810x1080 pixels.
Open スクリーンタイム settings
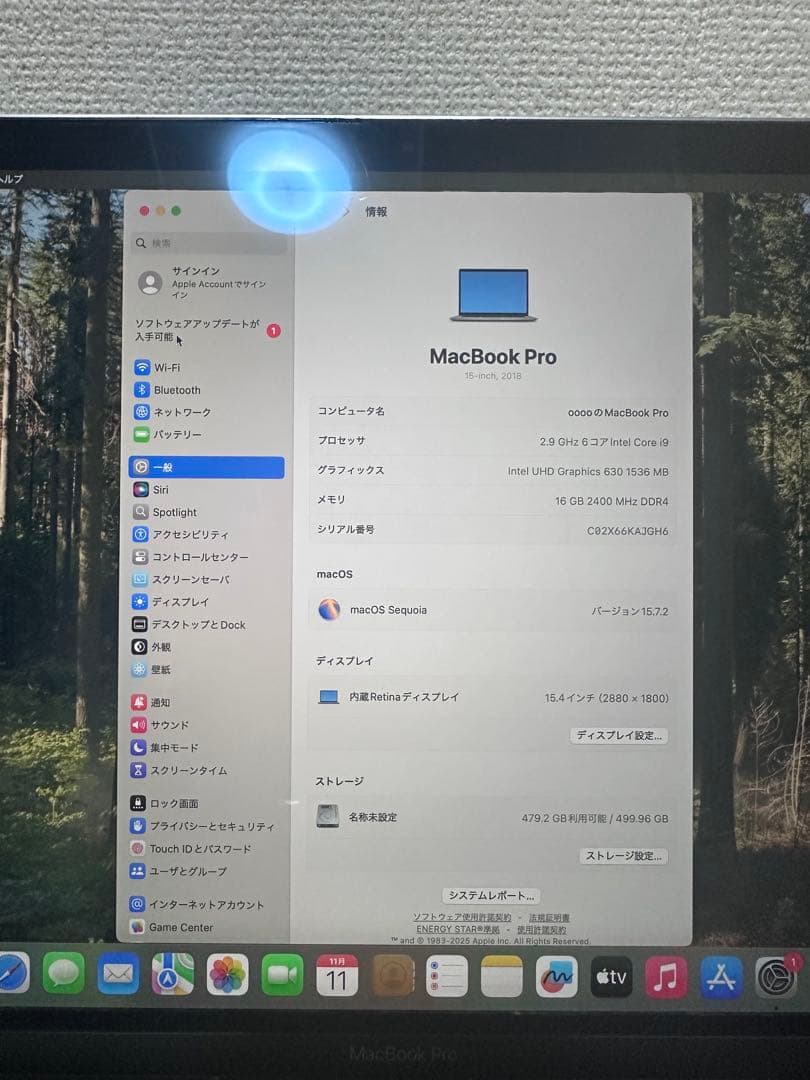click(x=179, y=770)
